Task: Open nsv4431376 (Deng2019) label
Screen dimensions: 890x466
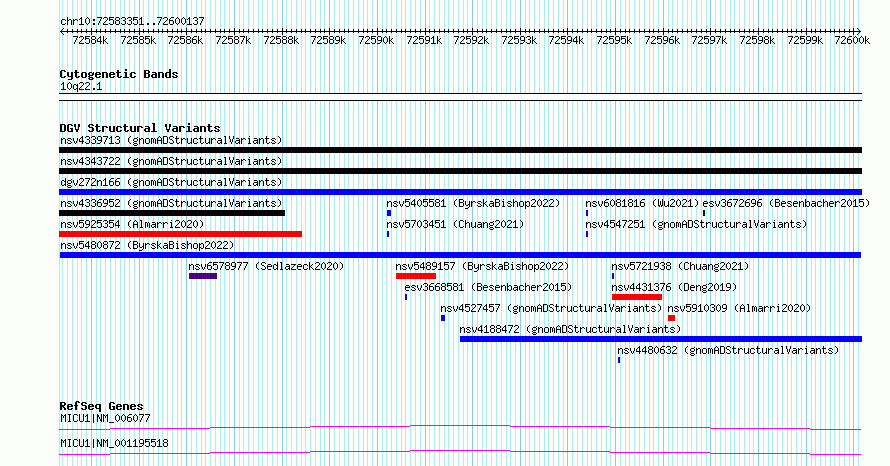Action: coord(674,287)
